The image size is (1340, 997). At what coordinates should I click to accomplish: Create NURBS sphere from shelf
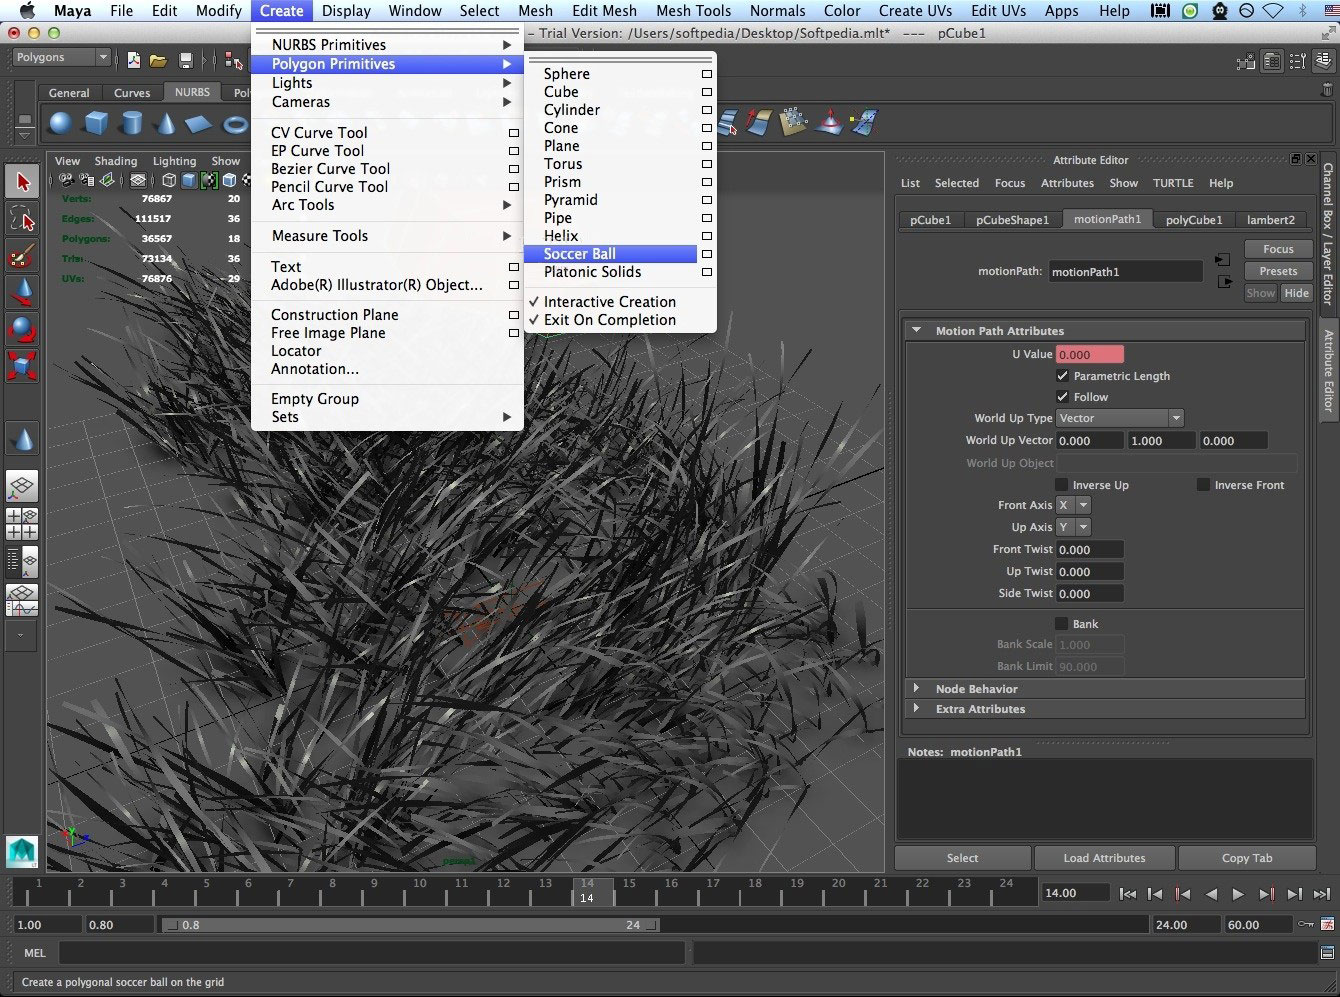tap(61, 124)
